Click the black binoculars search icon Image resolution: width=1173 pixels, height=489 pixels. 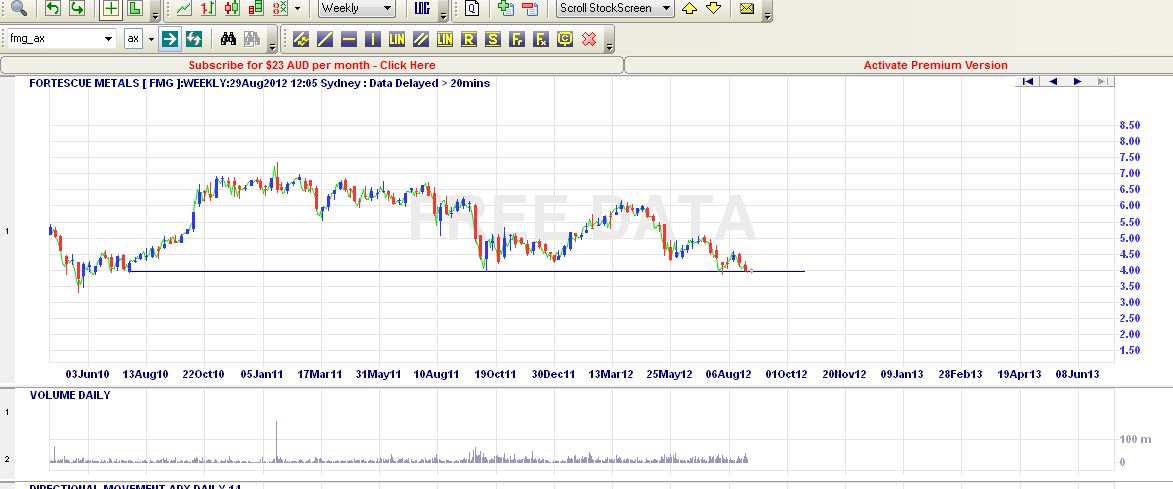pos(228,39)
